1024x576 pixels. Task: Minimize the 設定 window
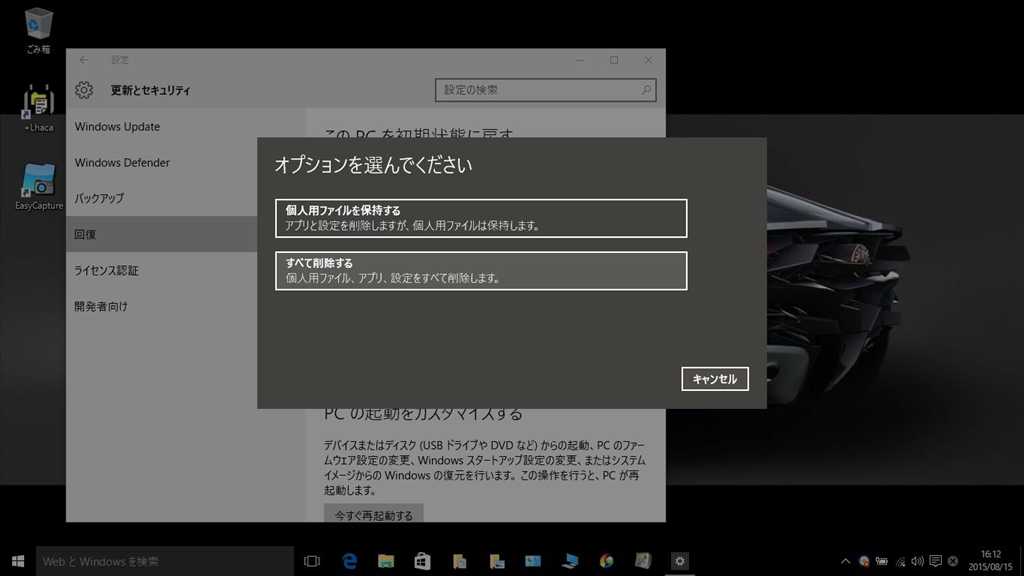579,60
